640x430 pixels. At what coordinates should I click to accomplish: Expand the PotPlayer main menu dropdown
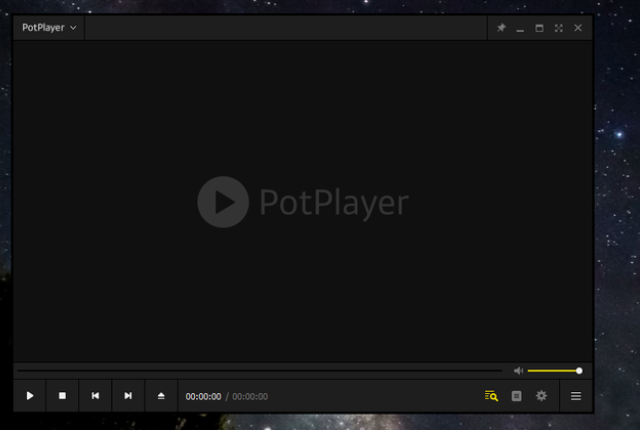click(x=49, y=28)
